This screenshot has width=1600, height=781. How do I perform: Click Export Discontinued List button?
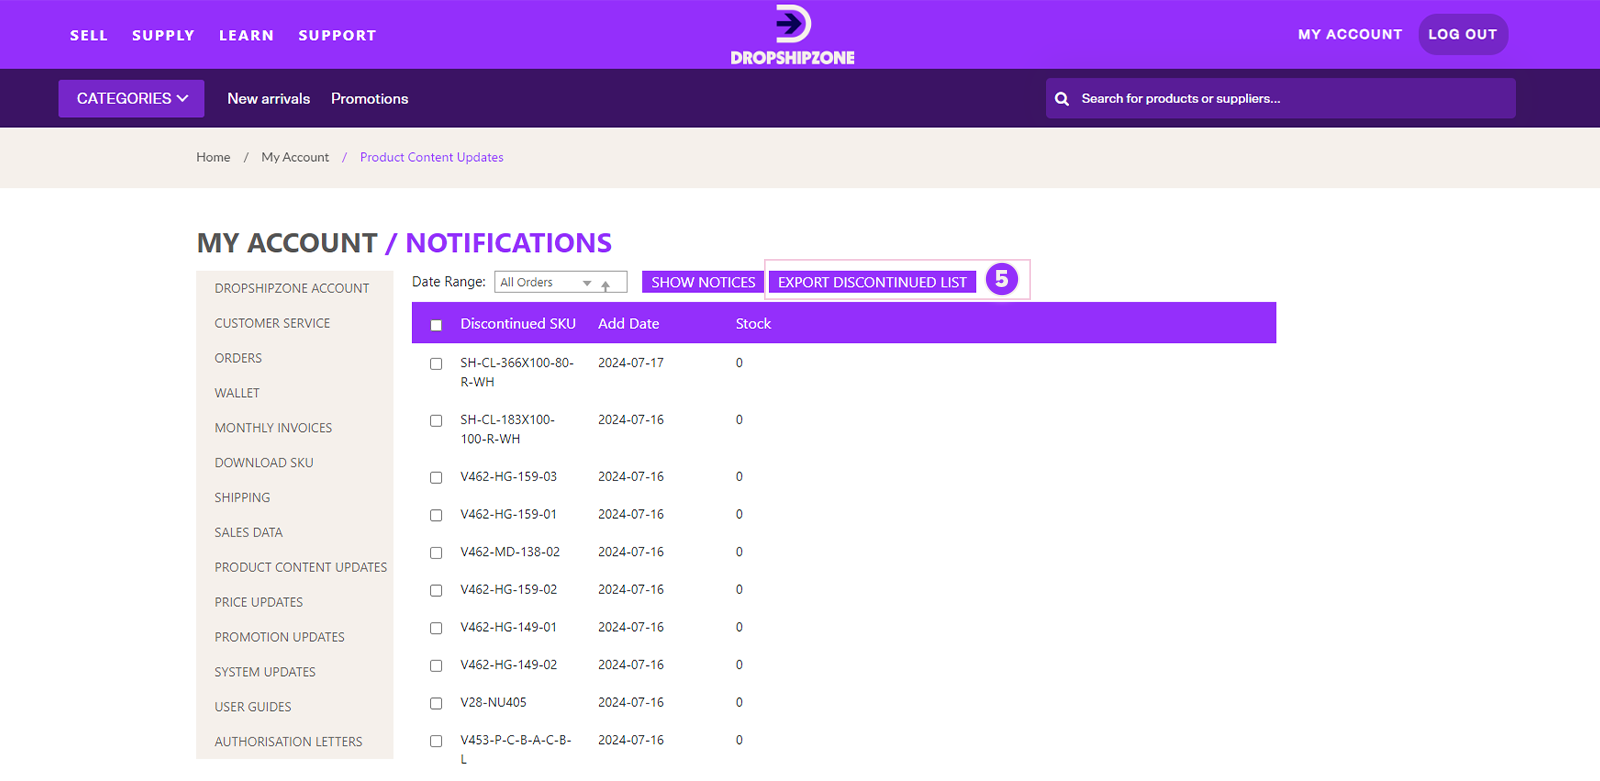point(872,283)
